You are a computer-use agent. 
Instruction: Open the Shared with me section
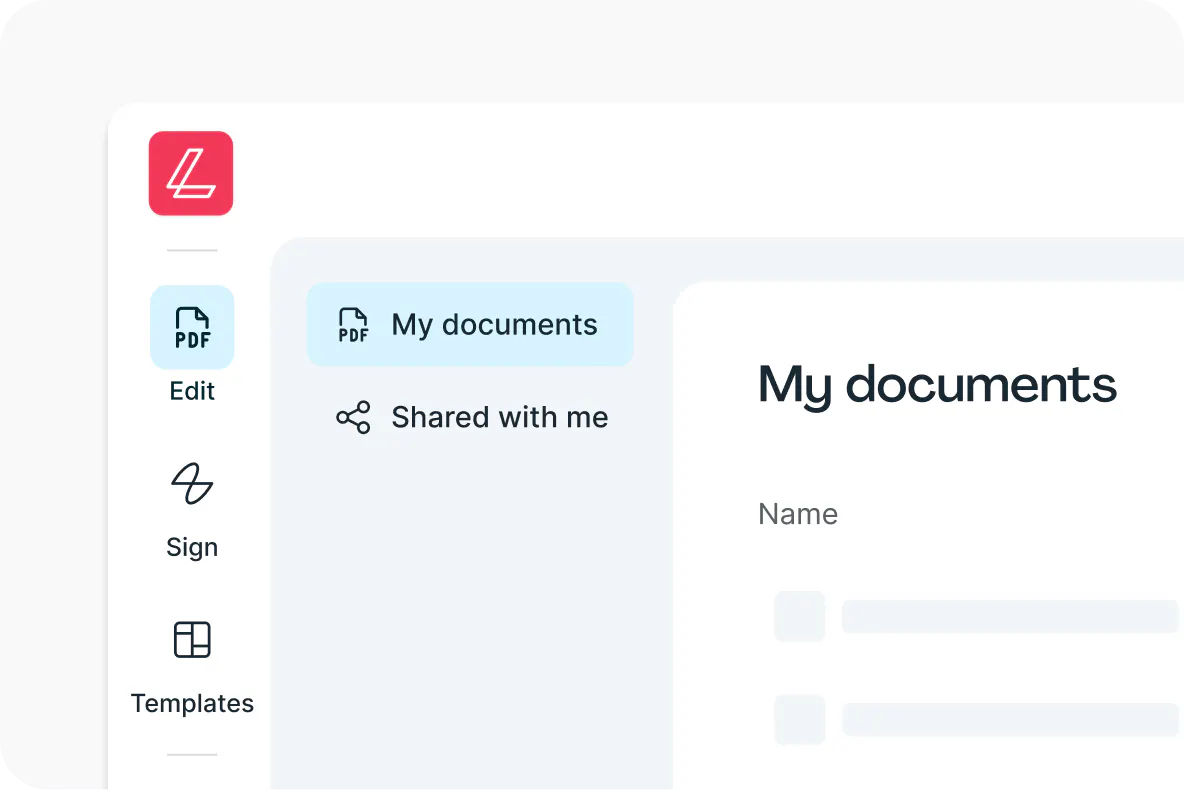pyautogui.click(x=499, y=417)
